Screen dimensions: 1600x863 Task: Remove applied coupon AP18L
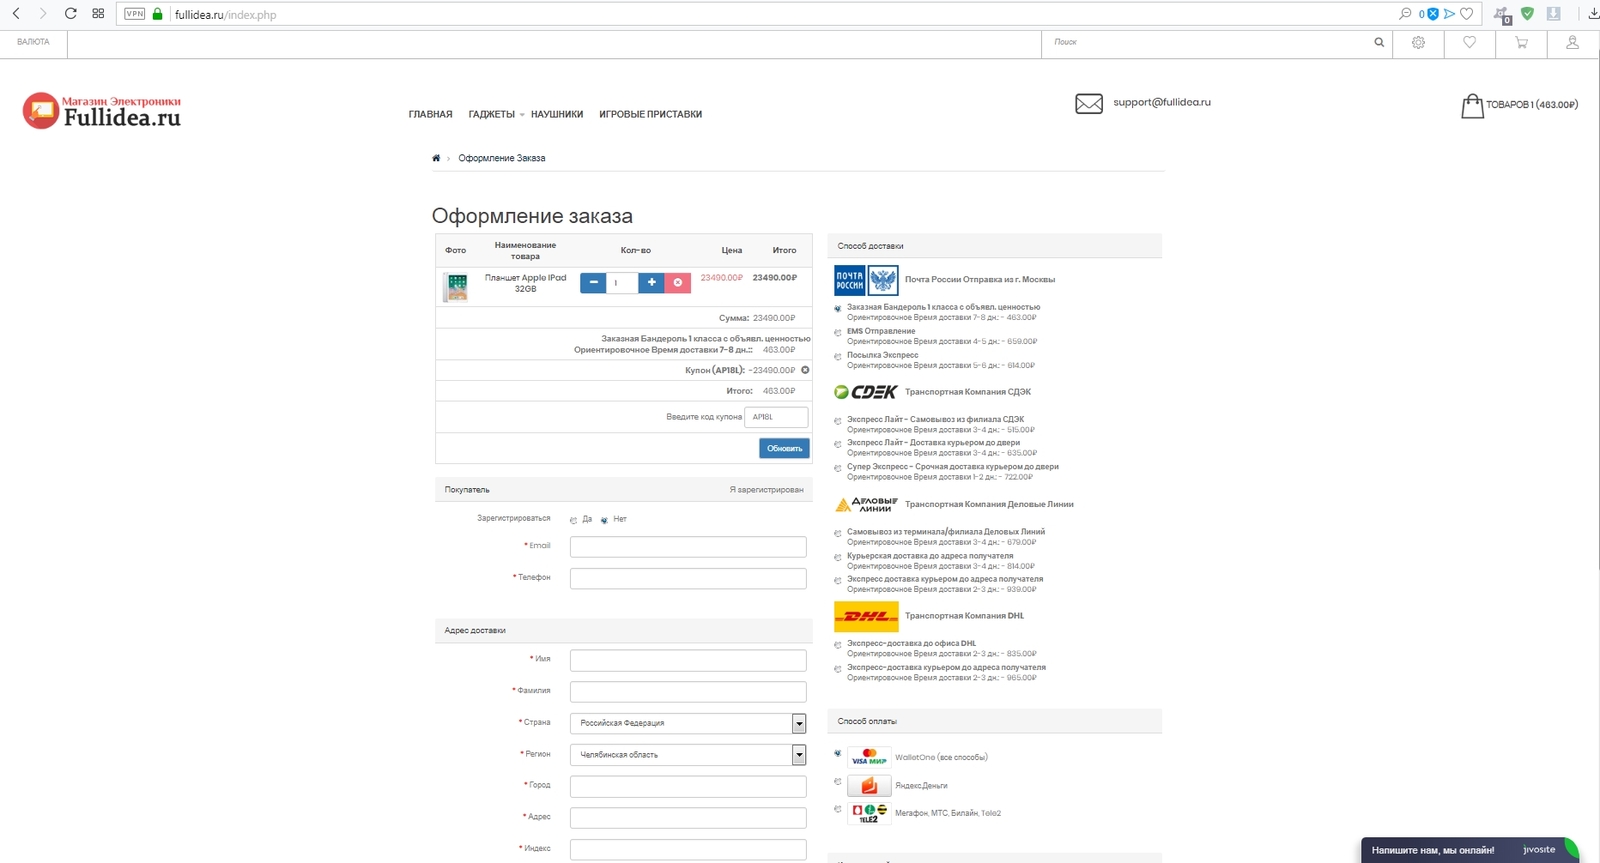tap(805, 370)
